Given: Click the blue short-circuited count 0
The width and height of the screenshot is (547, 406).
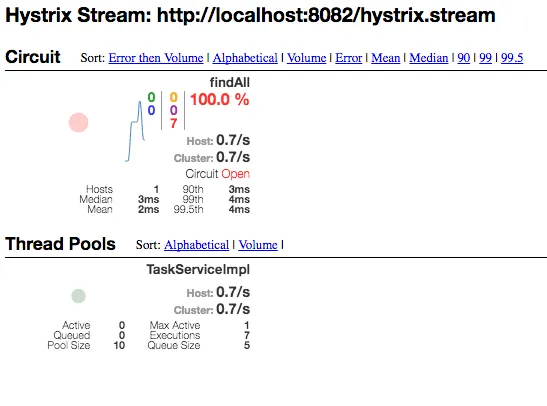Looking at the screenshot, I should point(151,110).
